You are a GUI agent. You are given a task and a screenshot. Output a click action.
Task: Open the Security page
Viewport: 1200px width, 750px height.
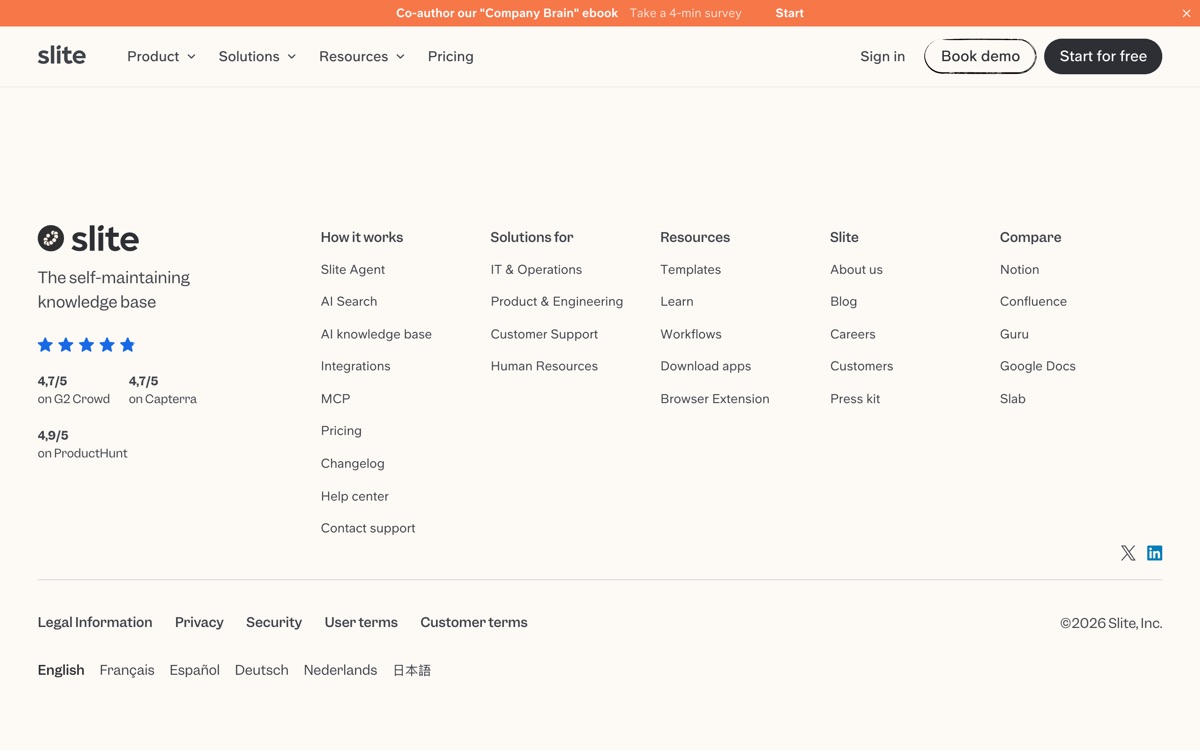point(274,622)
